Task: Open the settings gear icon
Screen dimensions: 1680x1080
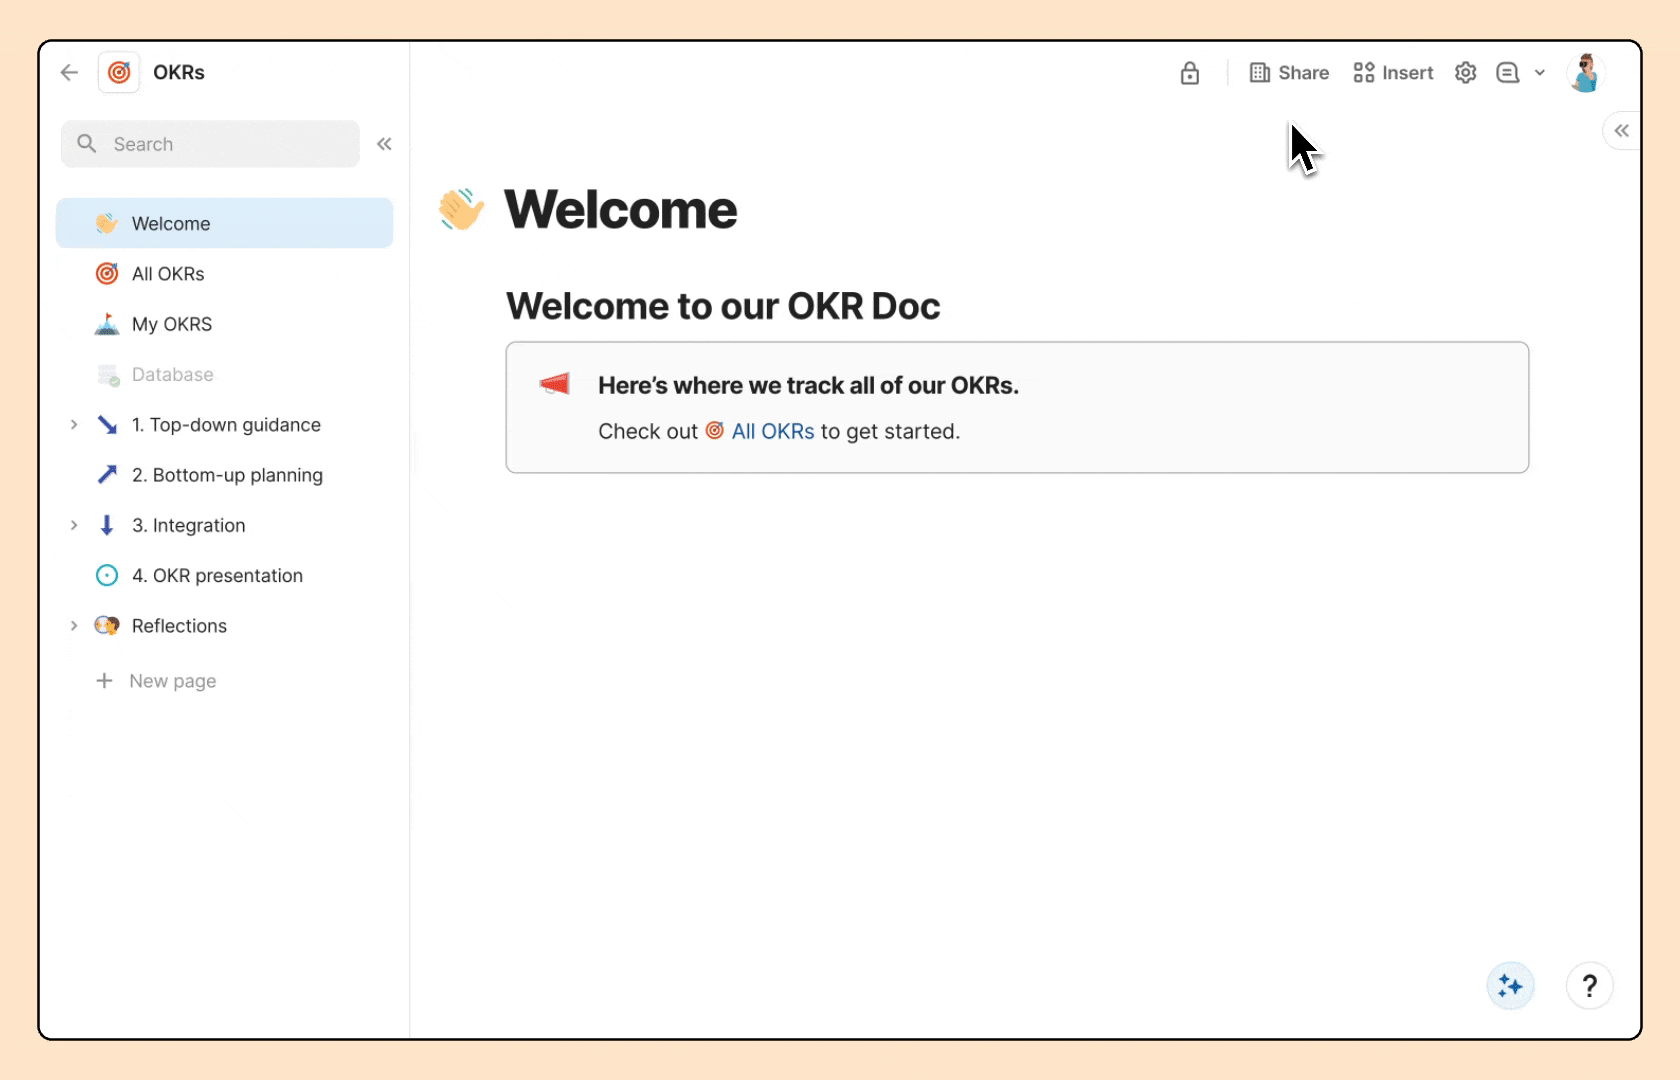Action: point(1465,73)
